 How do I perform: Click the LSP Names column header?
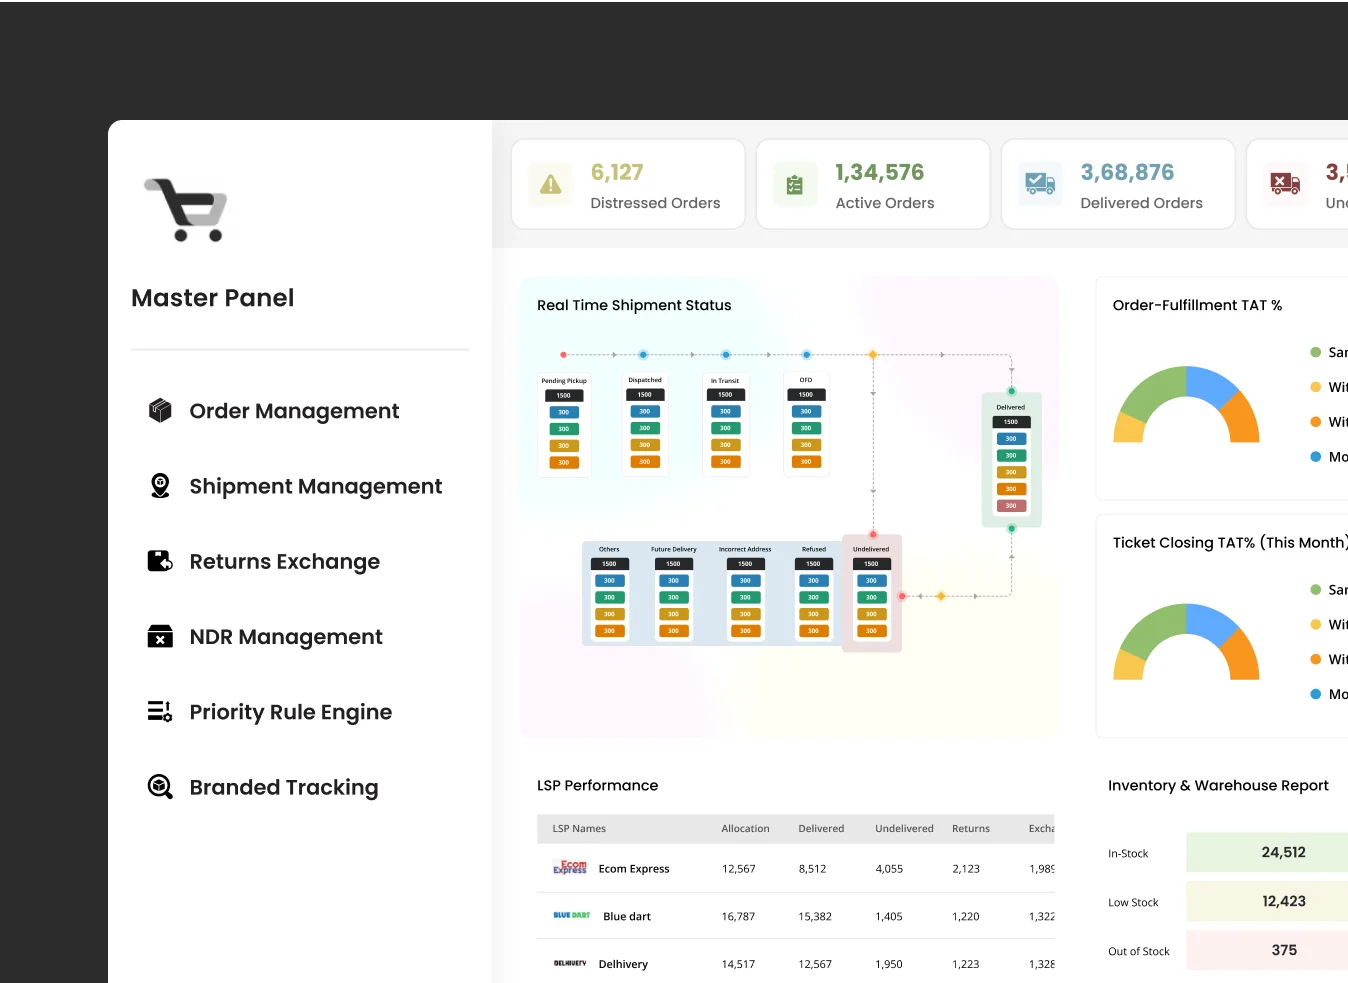tap(579, 828)
